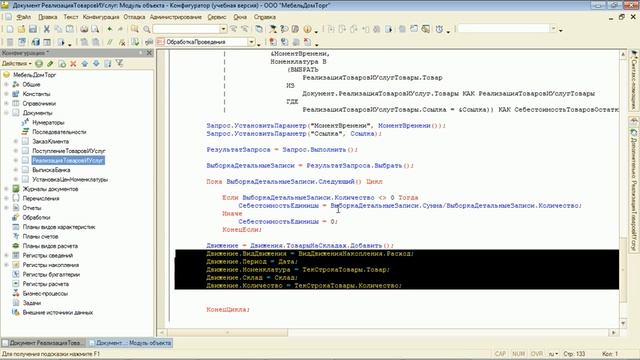640x360 pixels.
Task: Click the Comment block slashes icon
Action: click(x=110, y=42)
